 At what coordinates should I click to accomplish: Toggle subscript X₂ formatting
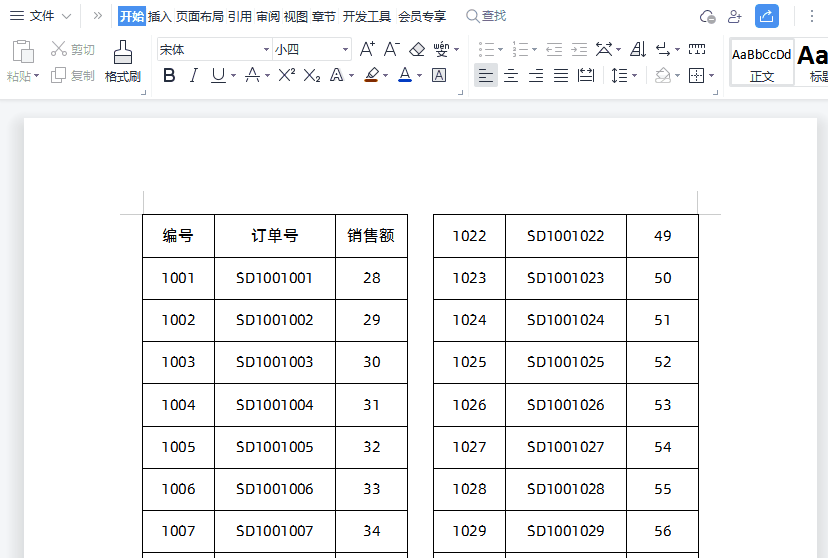(x=312, y=75)
